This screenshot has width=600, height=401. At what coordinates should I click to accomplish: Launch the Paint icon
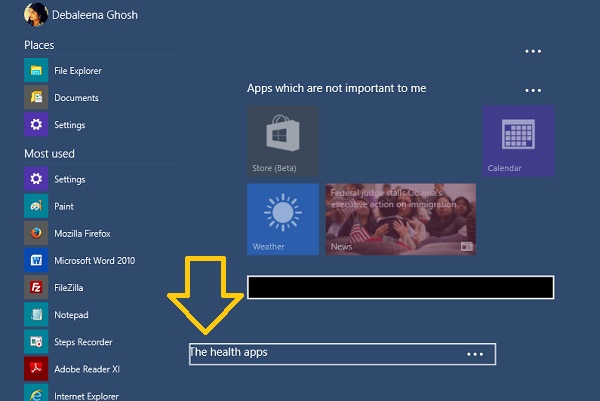tap(36, 206)
